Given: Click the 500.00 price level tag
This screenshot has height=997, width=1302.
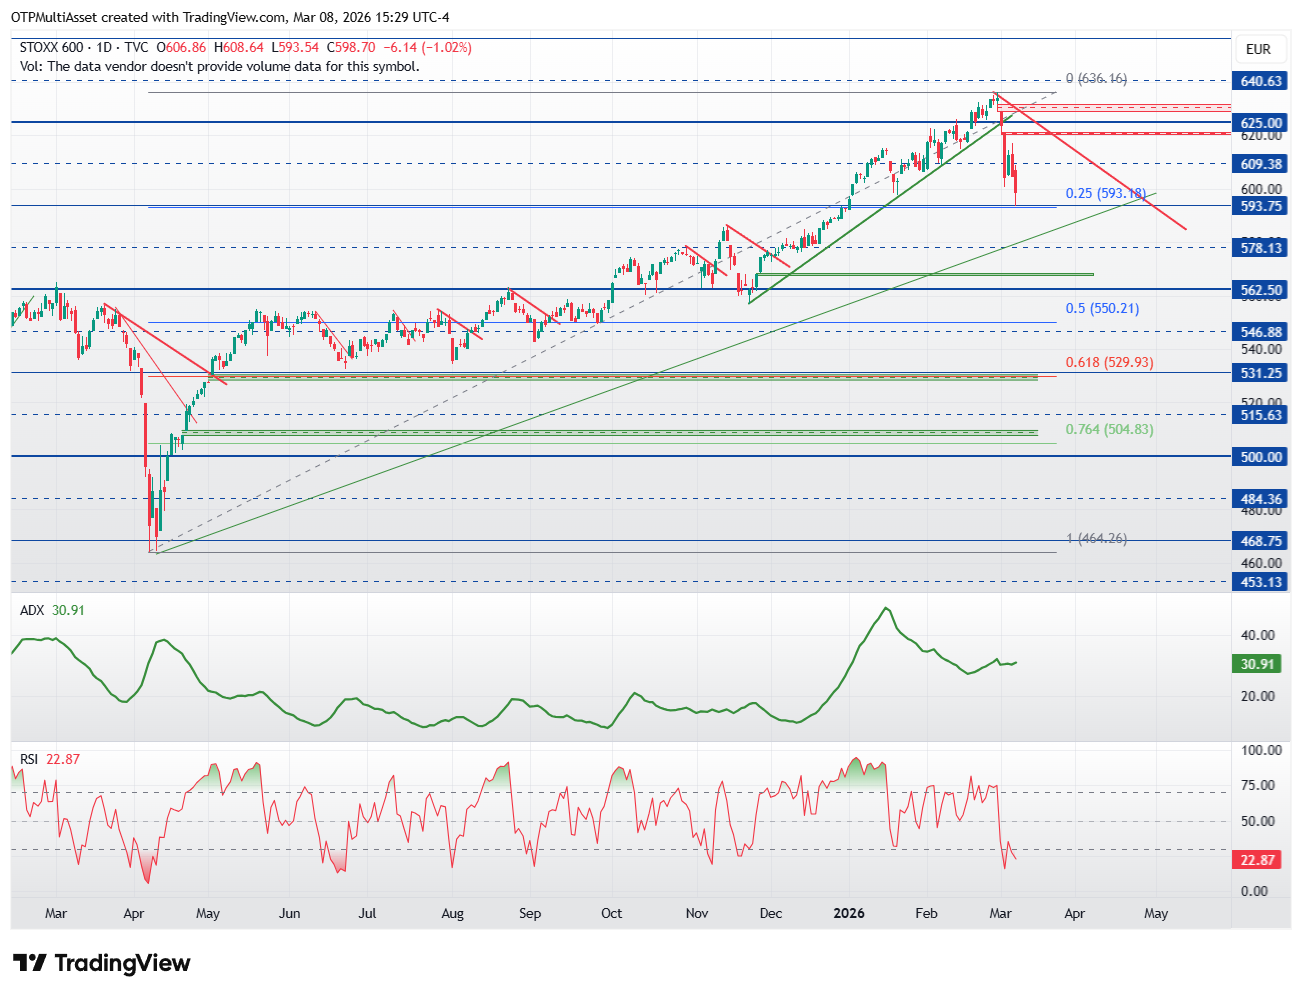Looking at the screenshot, I should tap(1261, 457).
